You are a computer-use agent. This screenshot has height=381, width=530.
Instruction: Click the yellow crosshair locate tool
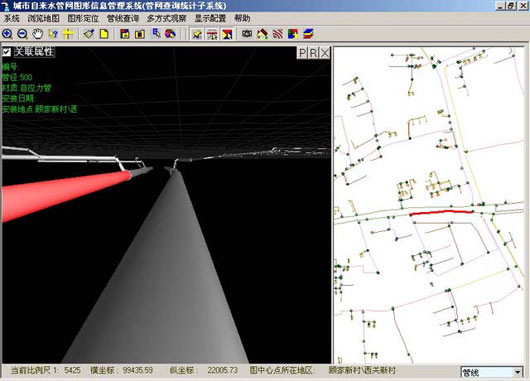68,34
